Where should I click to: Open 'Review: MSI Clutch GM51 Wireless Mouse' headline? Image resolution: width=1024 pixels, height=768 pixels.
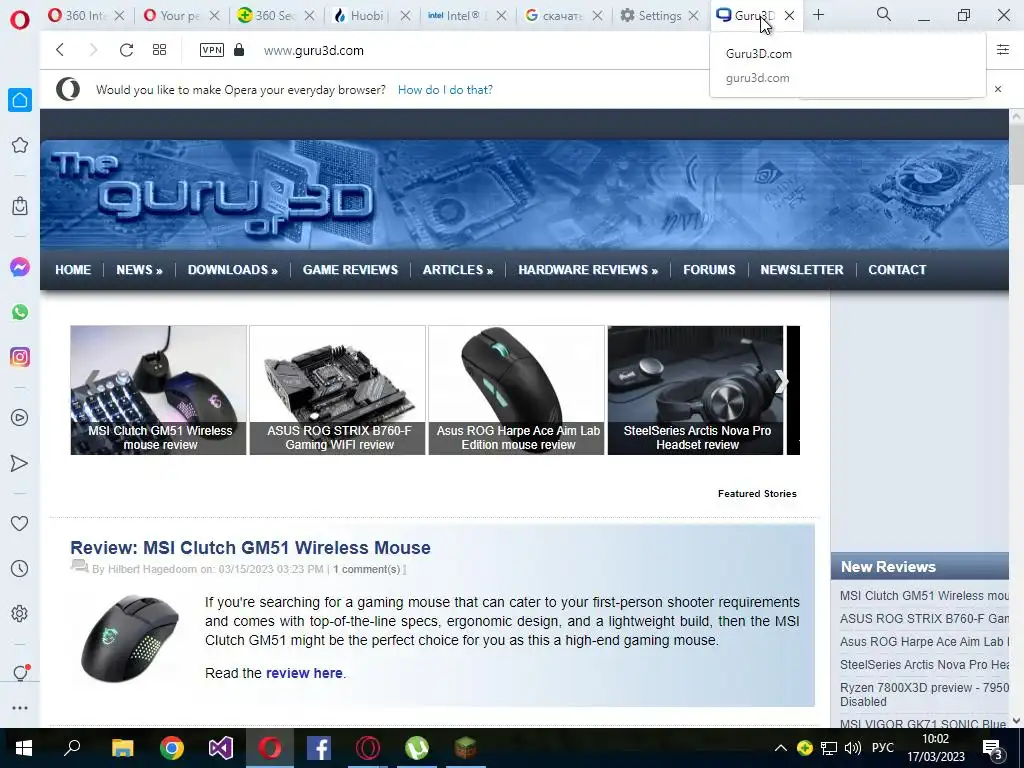pyautogui.click(x=250, y=547)
